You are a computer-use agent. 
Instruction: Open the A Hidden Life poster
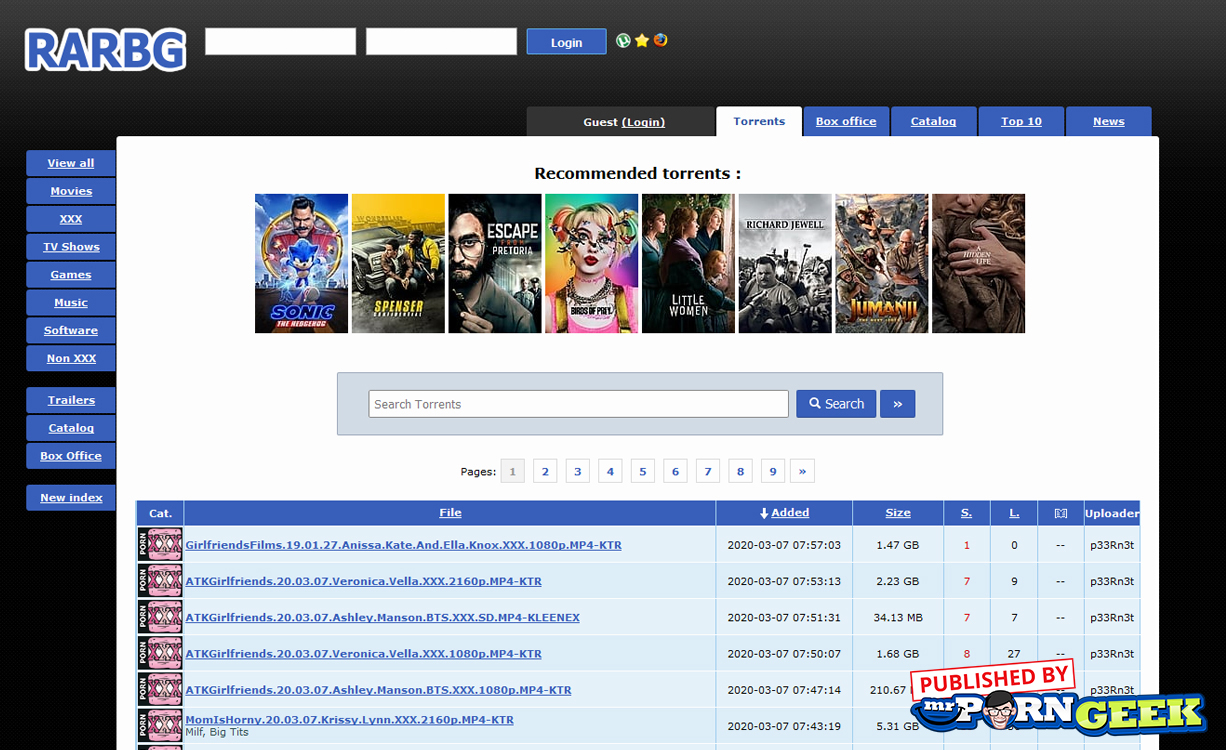pos(978,263)
